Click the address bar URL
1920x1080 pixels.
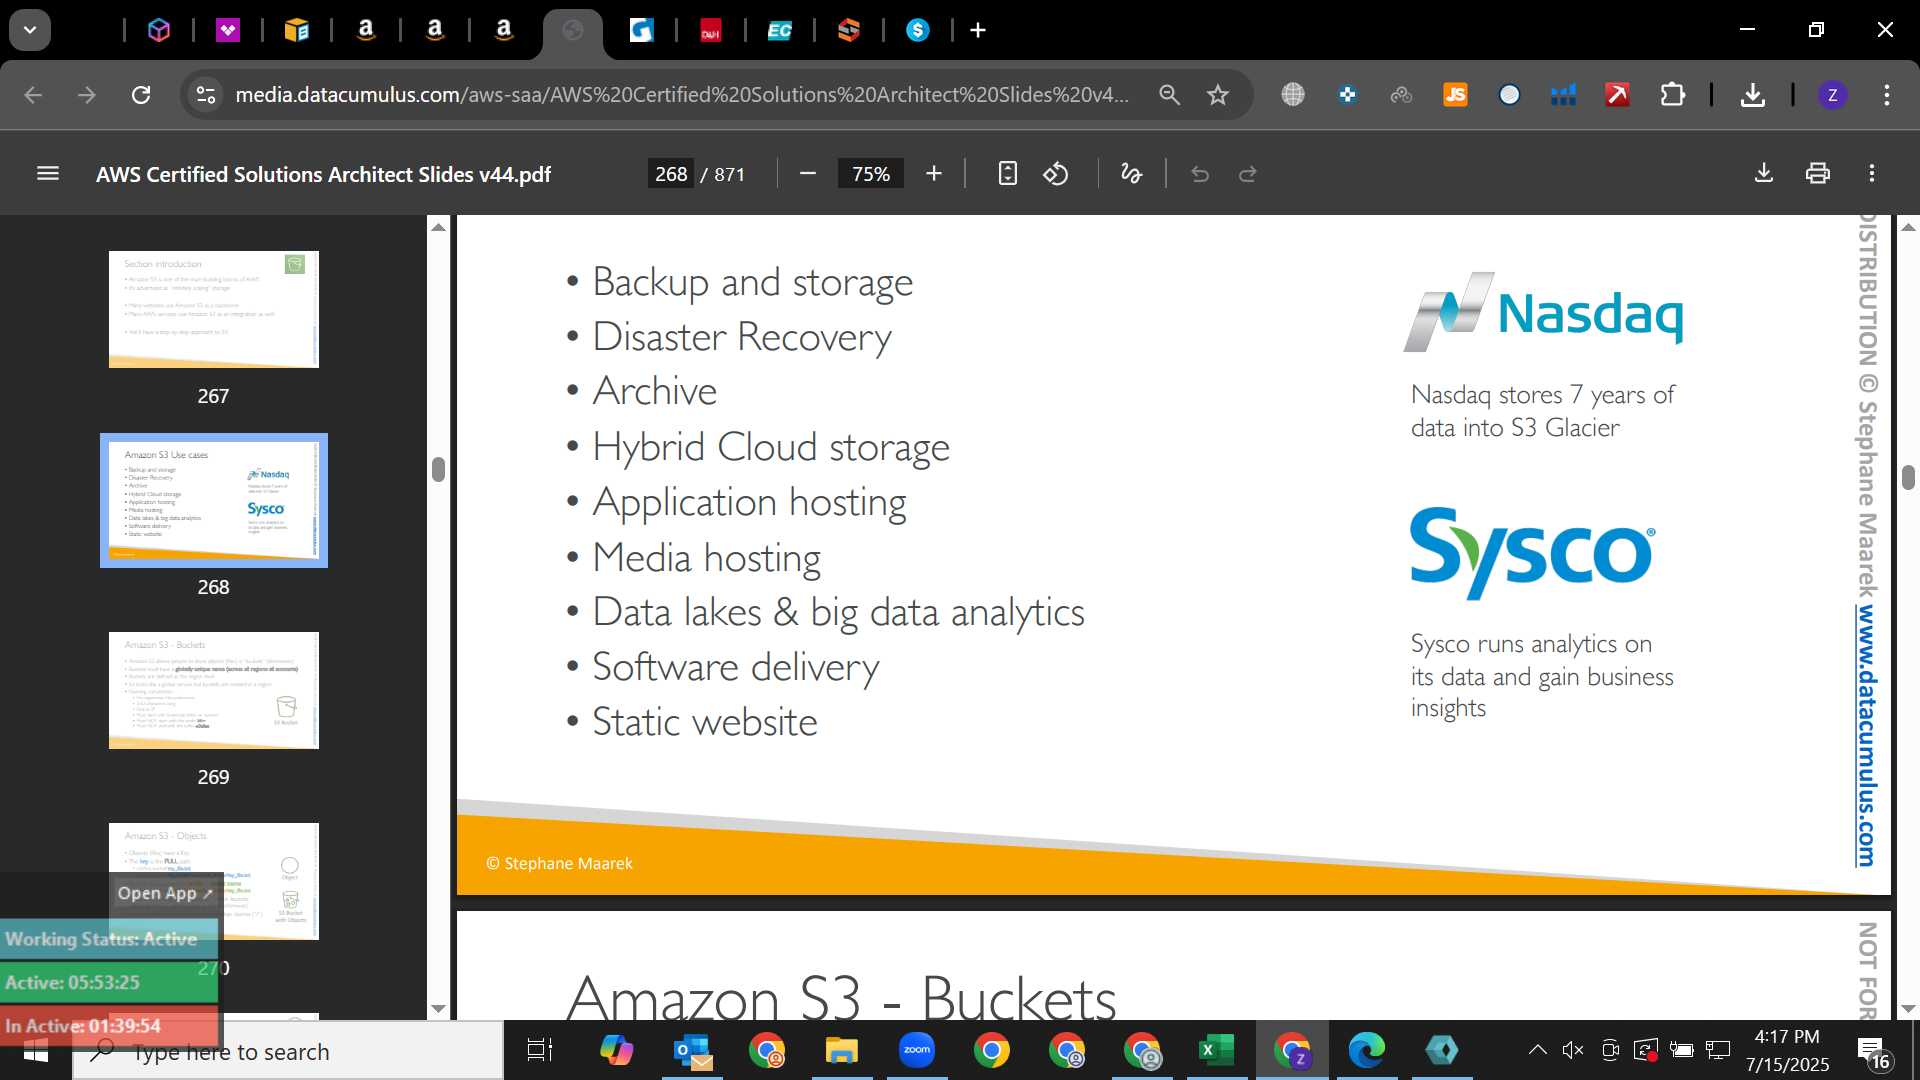coord(682,95)
